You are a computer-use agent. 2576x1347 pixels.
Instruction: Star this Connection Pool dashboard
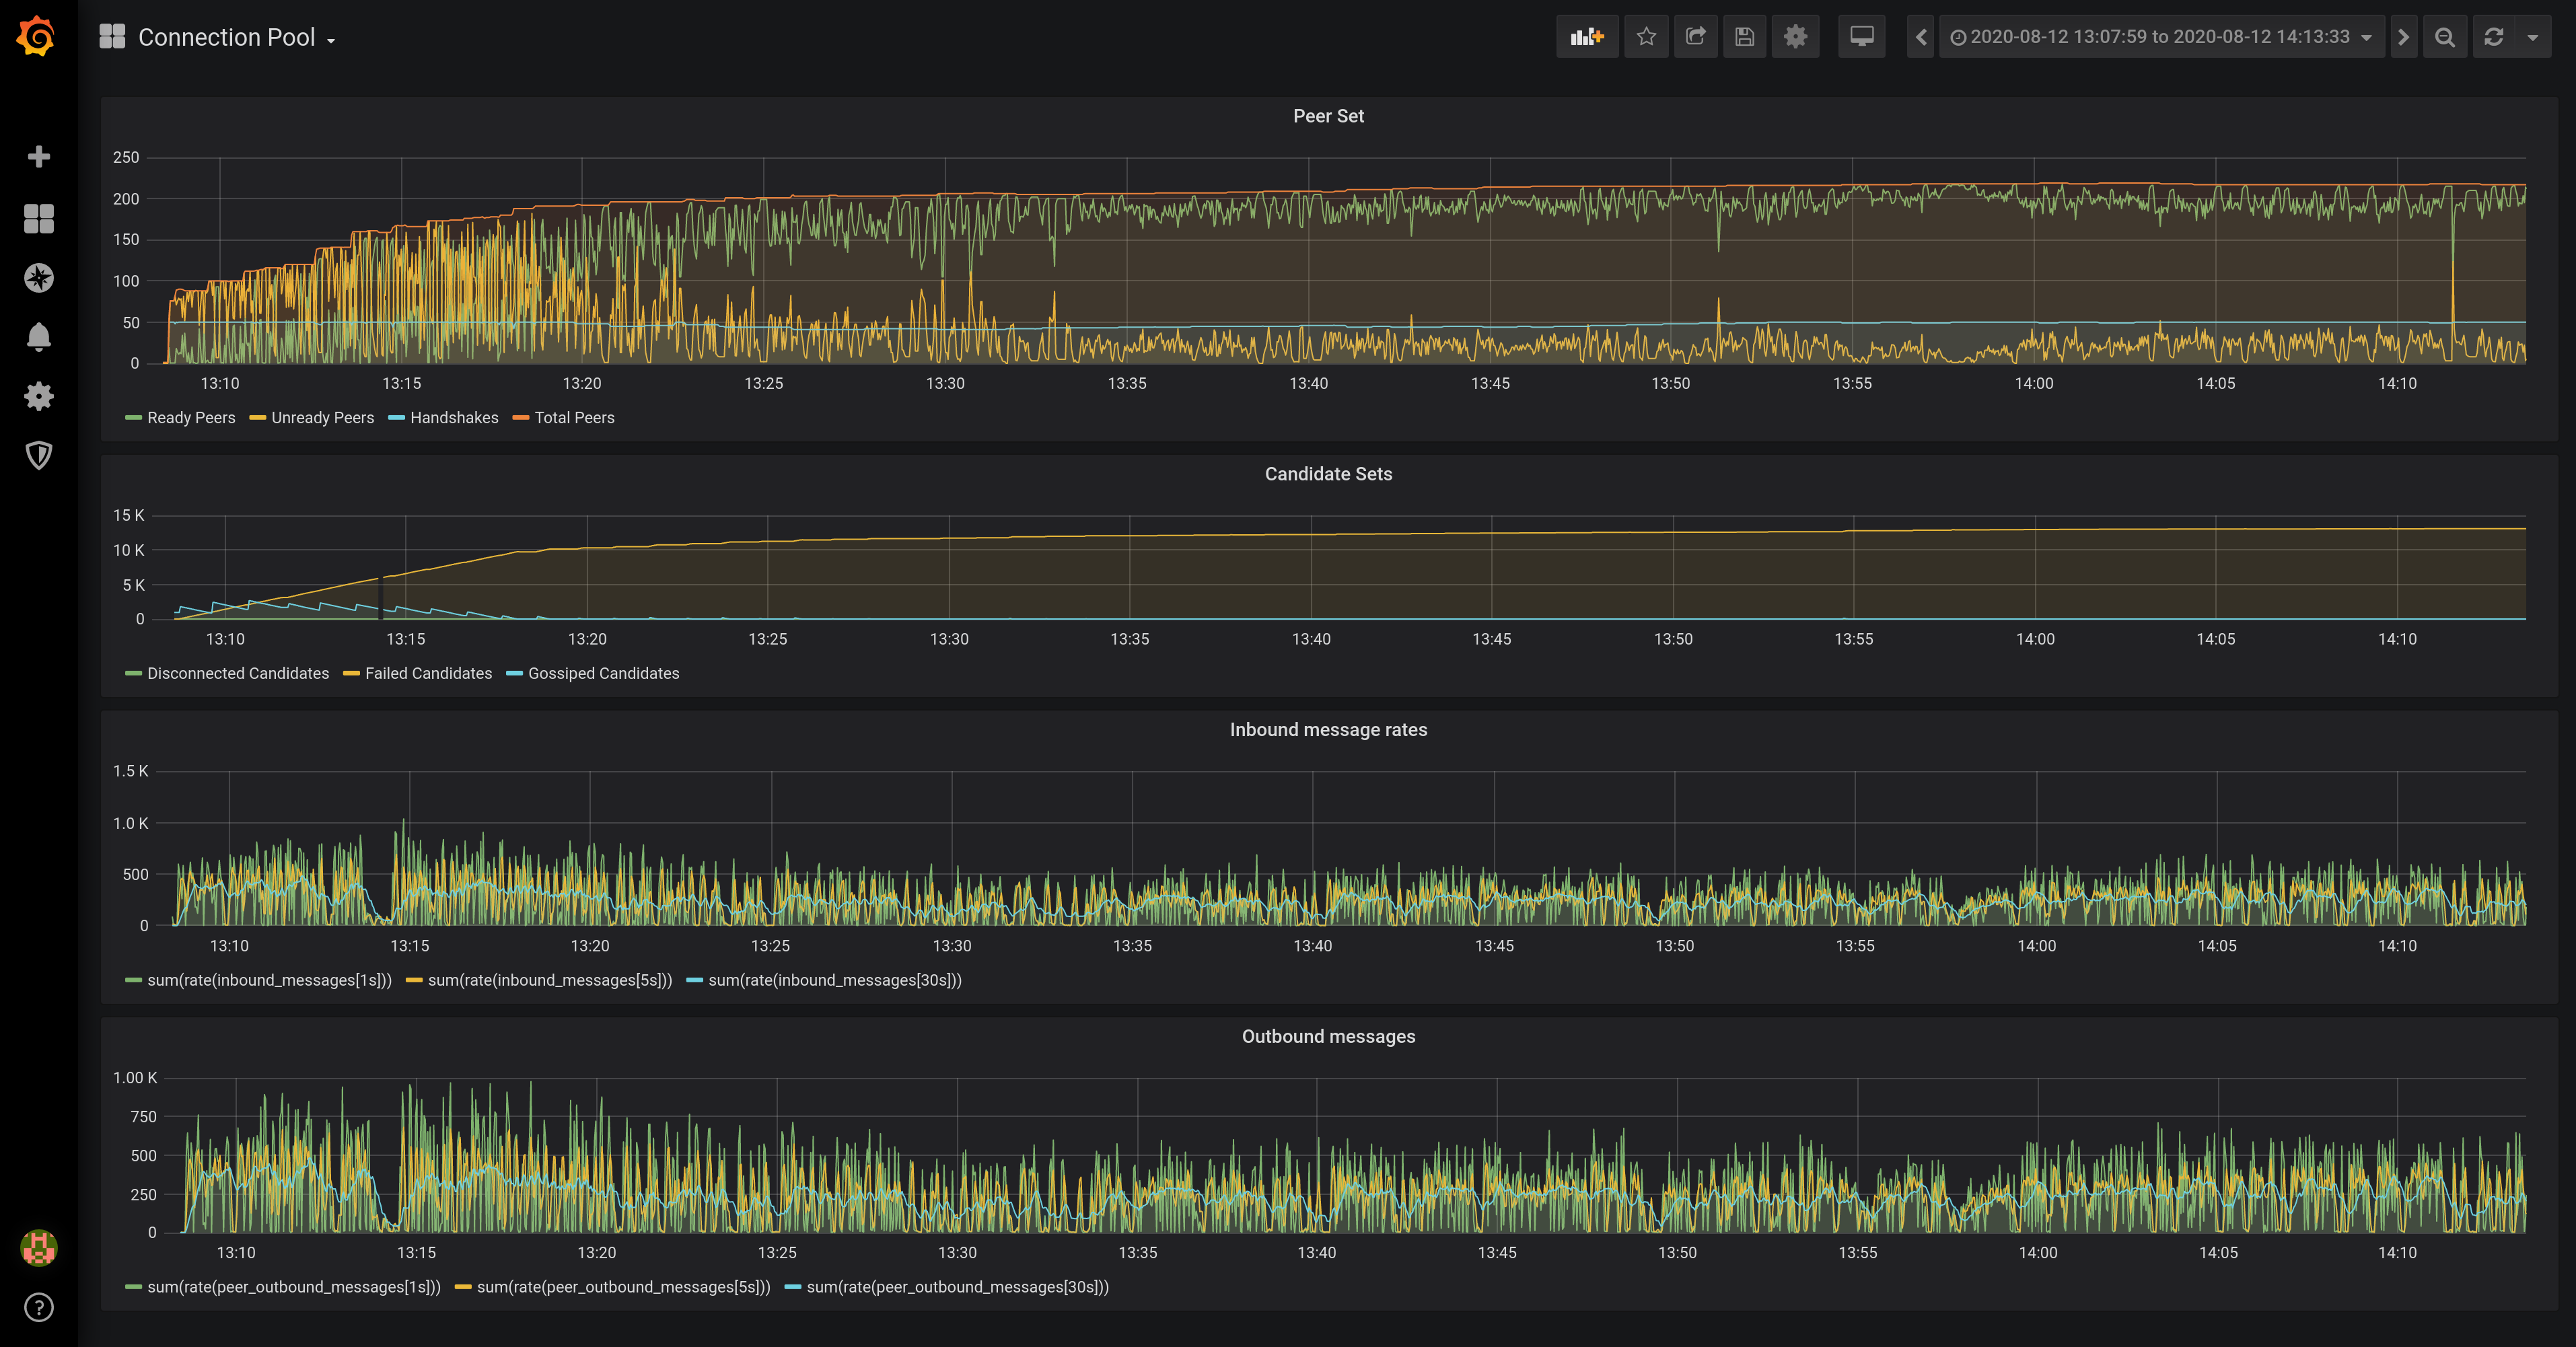click(x=1646, y=36)
